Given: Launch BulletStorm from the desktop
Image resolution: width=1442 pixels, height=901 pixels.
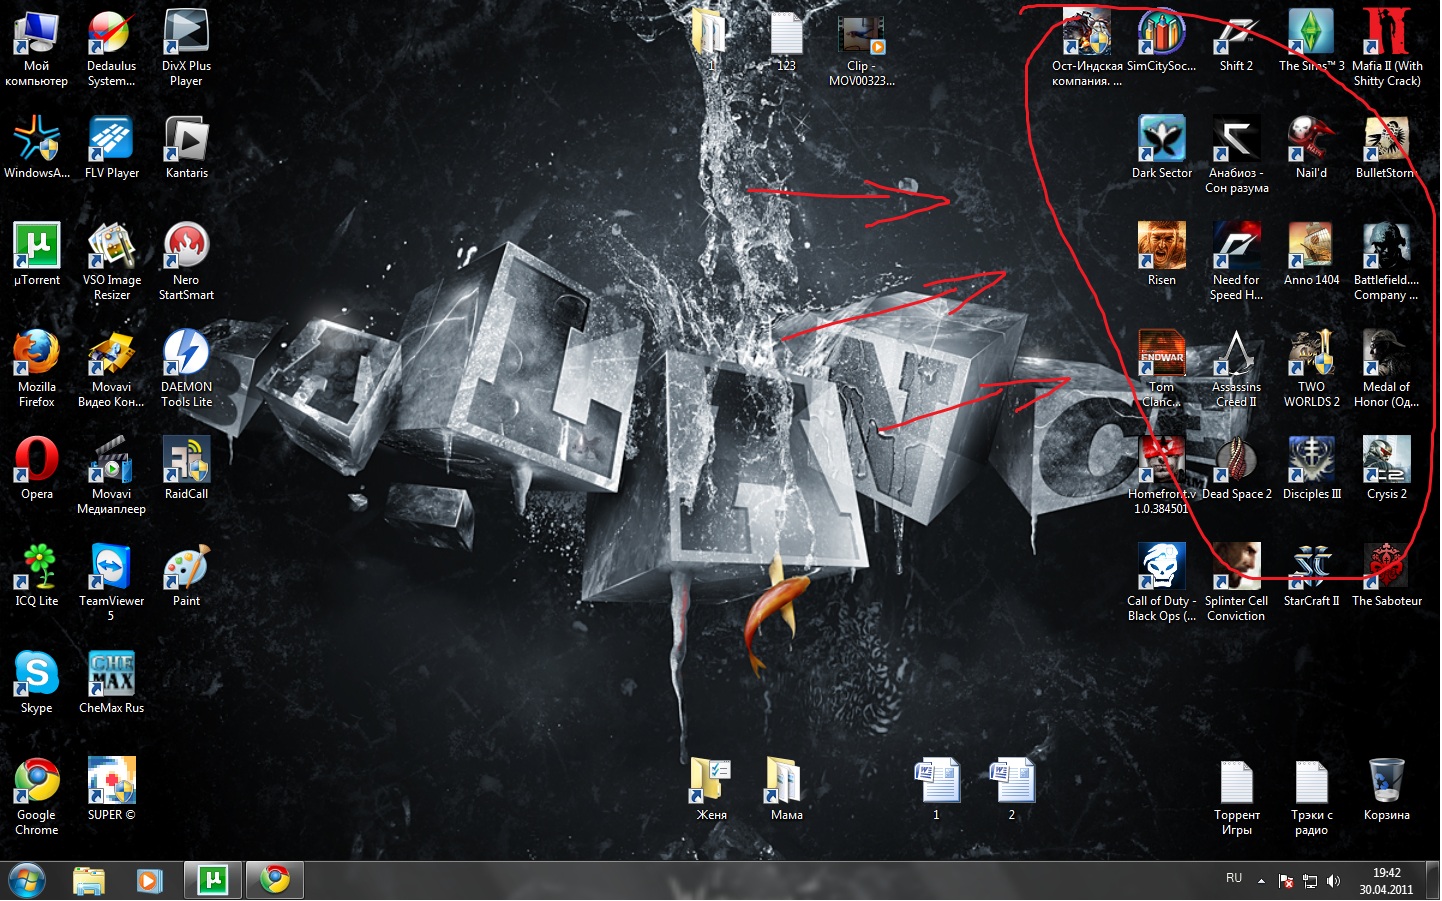Looking at the screenshot, I should [x=1386, y=148].
